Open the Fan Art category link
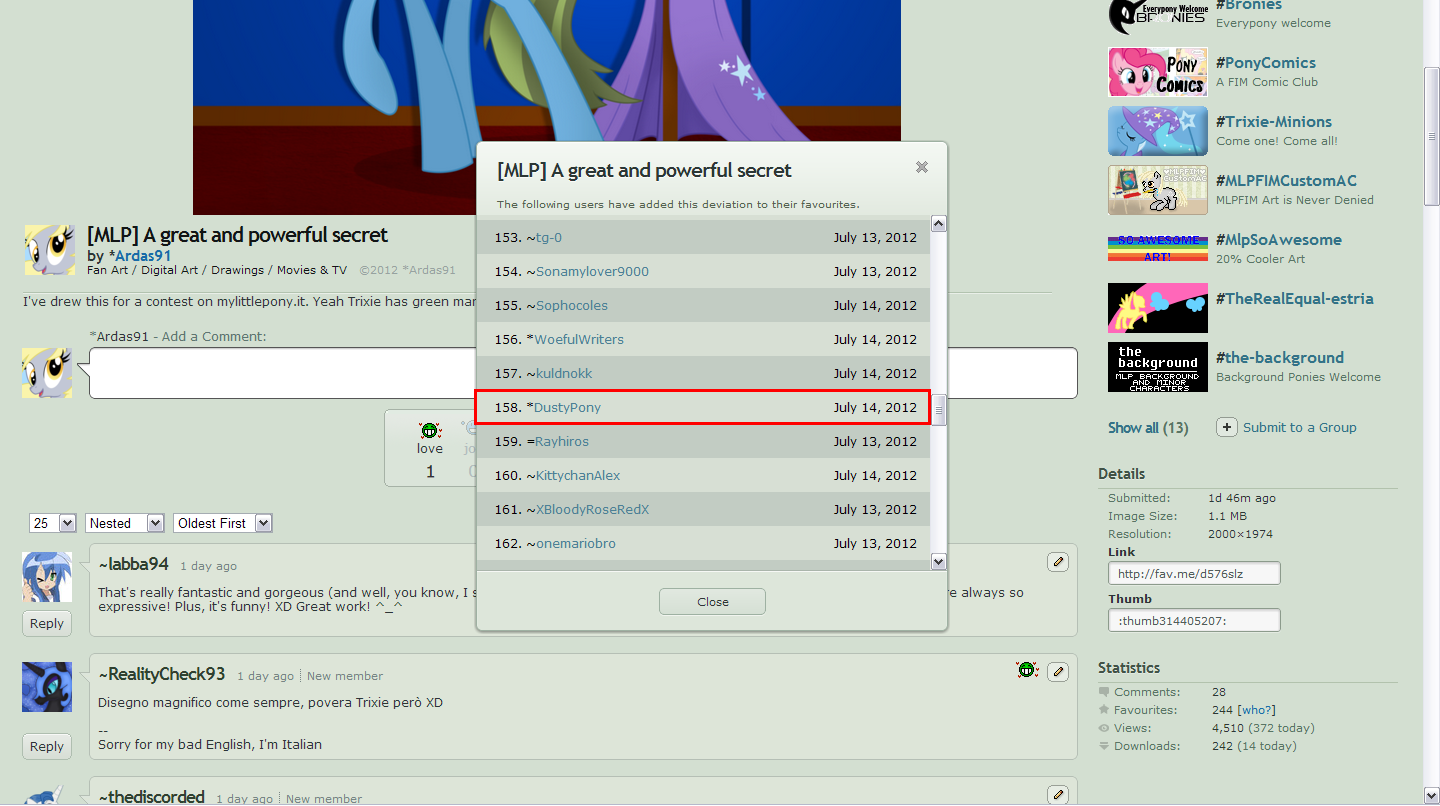1440x806 pixels. tap(110, 270)
